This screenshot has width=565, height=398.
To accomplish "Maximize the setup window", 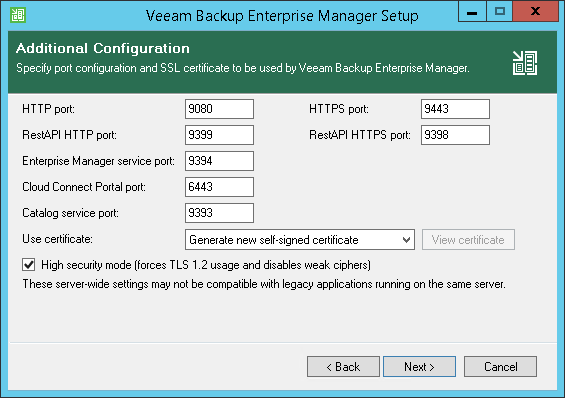I will (x=499, y=12).
